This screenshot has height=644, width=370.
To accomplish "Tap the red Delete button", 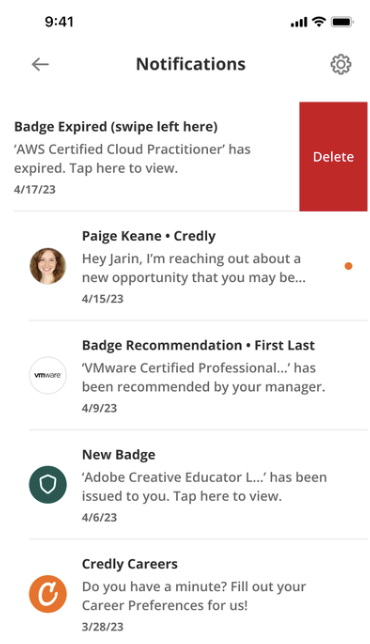I will pos(333,156).
